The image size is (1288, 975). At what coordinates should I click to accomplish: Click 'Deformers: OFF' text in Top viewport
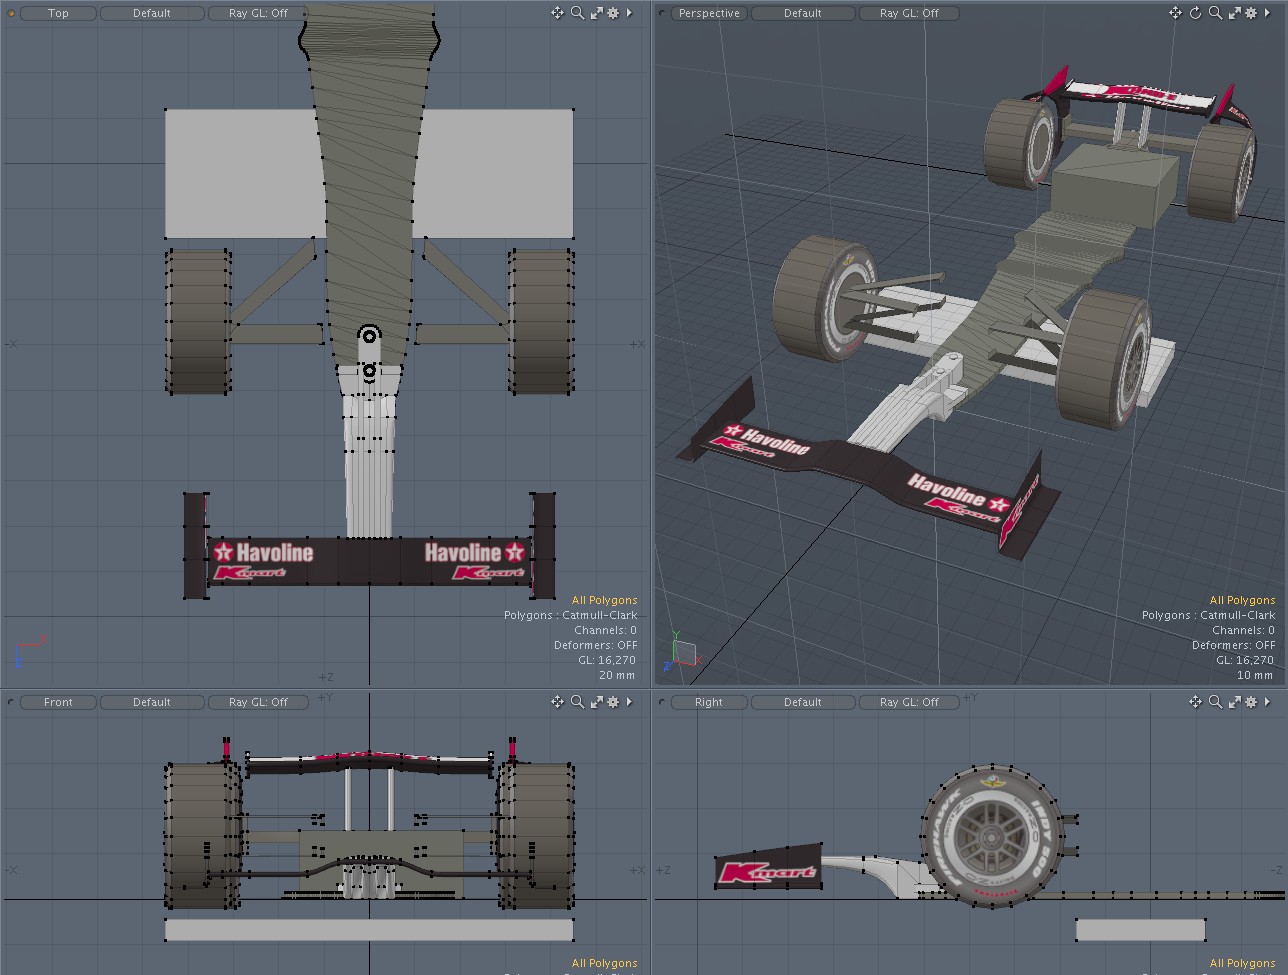click(x=595, y=645)
